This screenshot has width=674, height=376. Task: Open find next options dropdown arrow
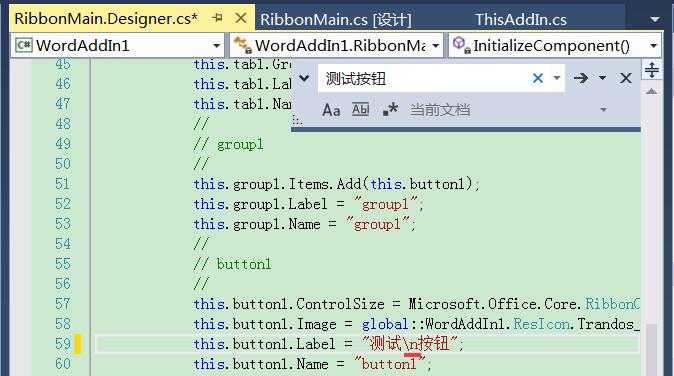(602, 78)
